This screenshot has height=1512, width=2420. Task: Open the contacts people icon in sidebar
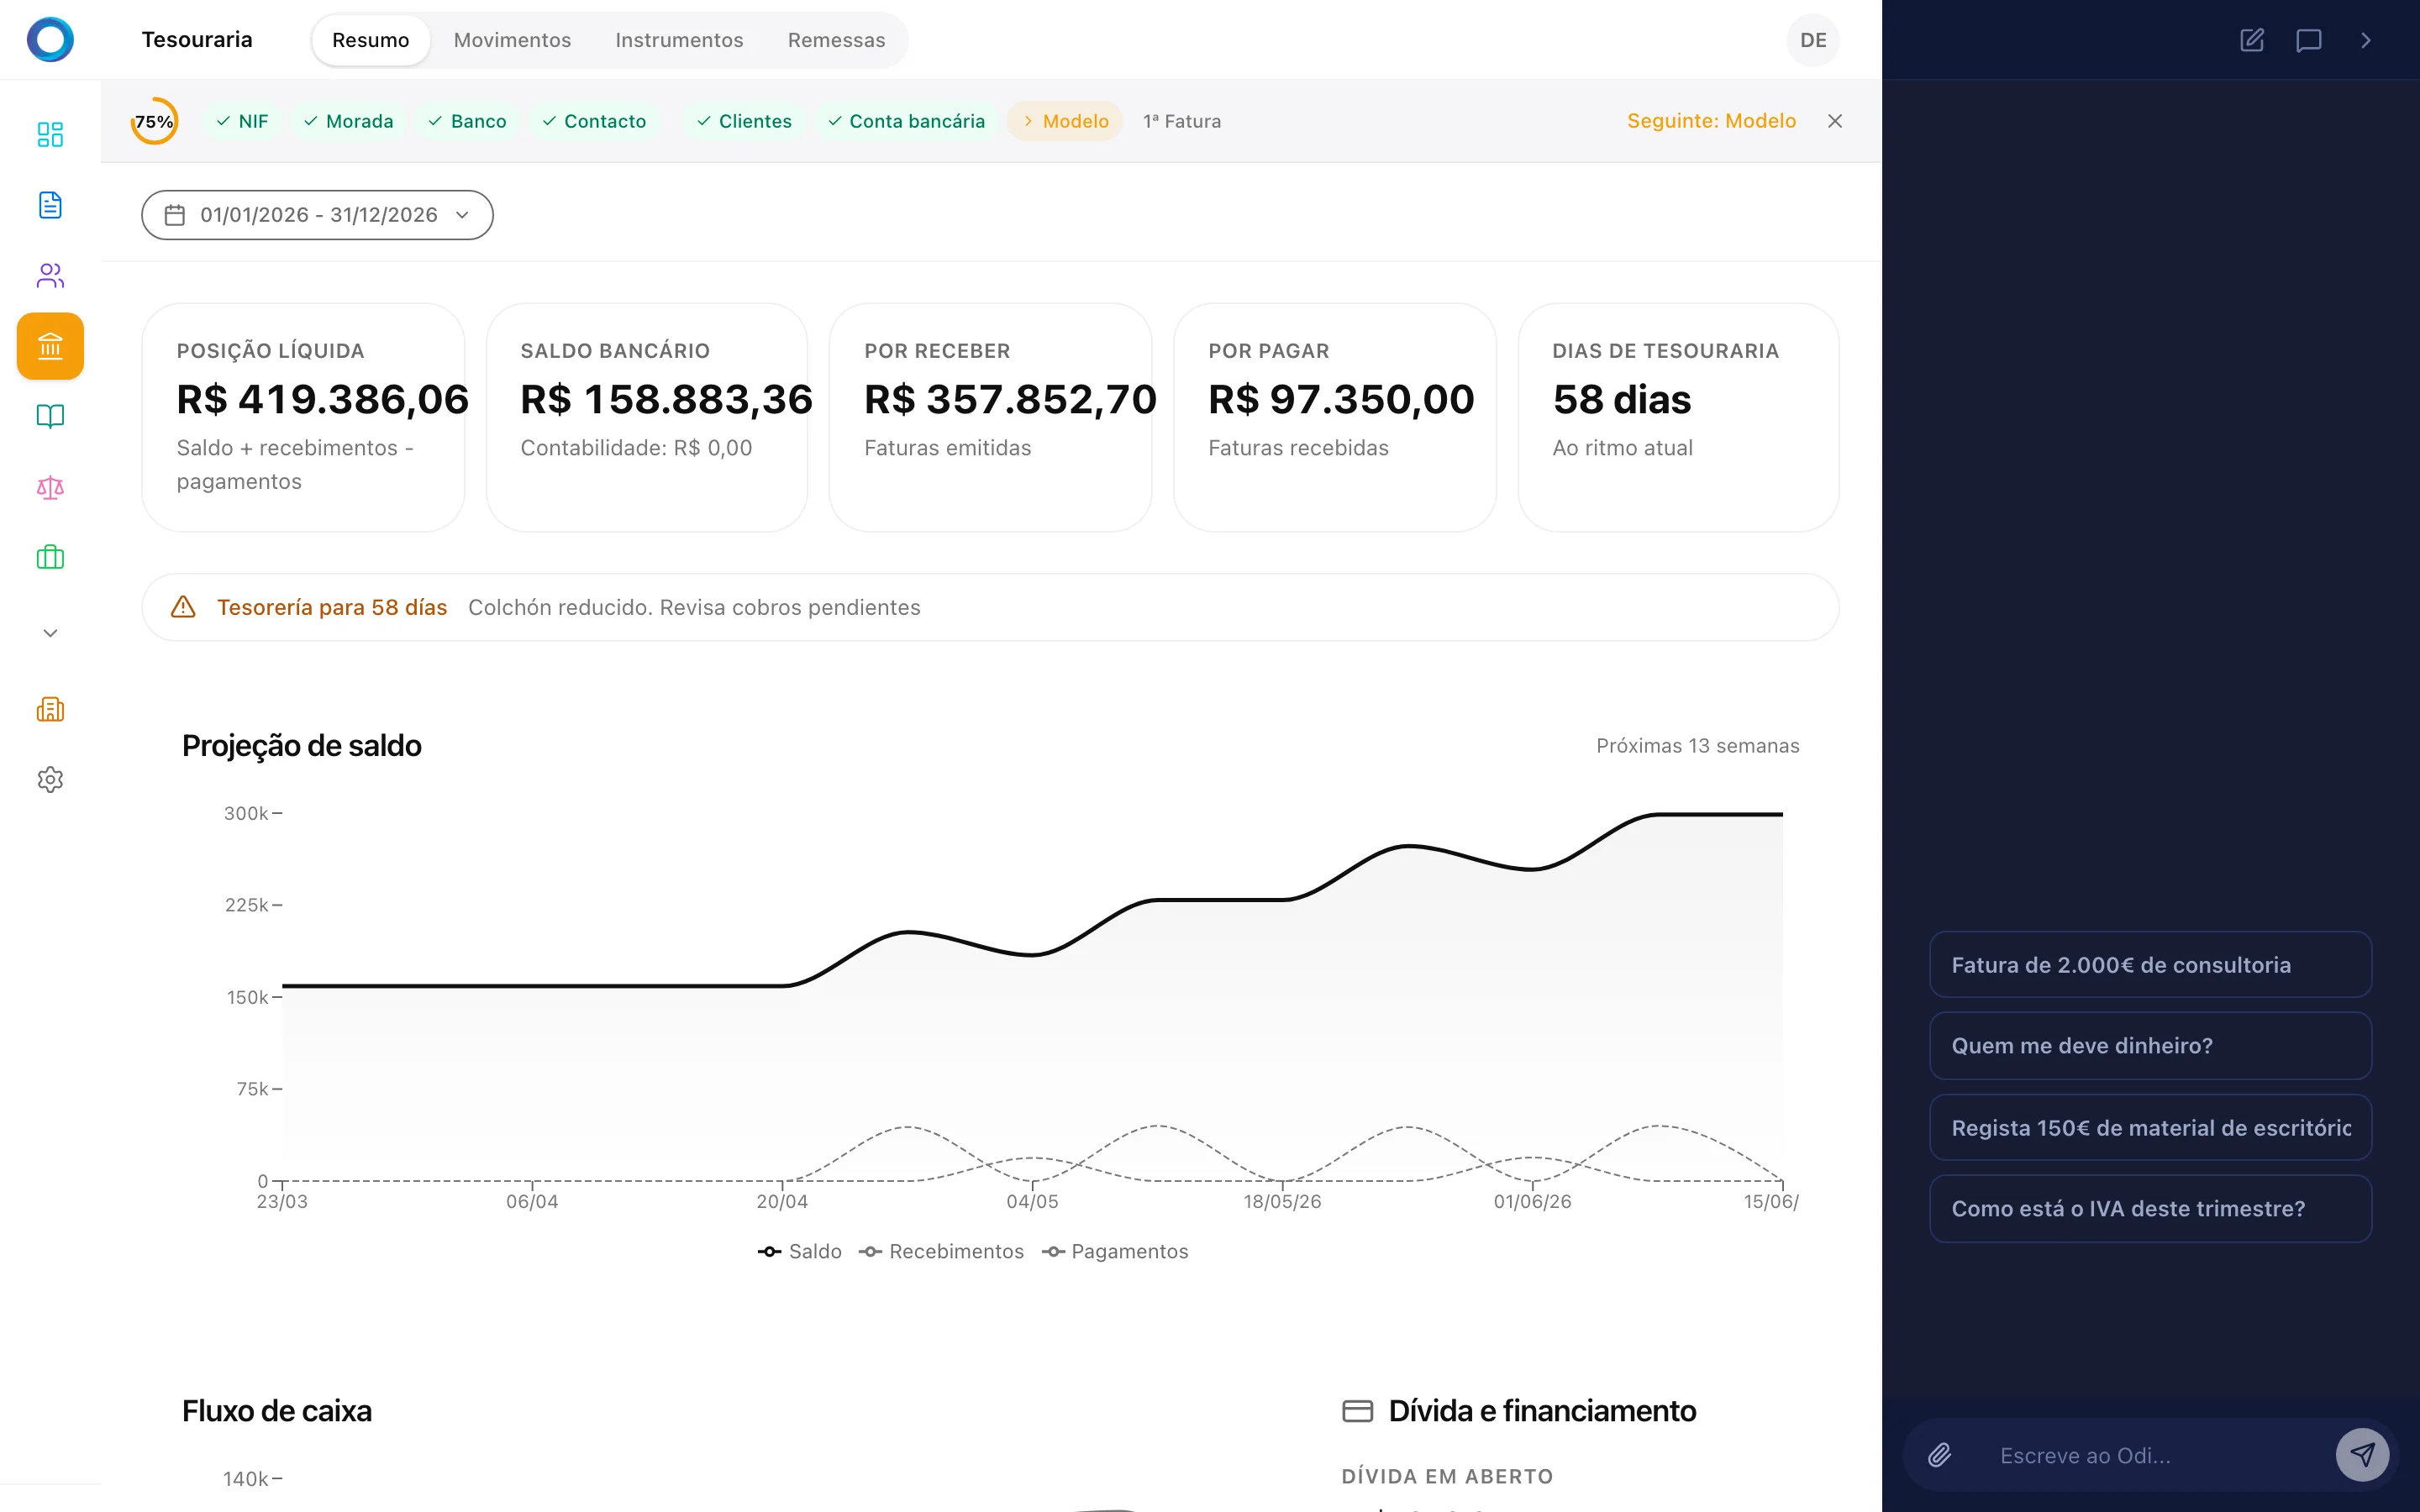click(x=50, y=275)
